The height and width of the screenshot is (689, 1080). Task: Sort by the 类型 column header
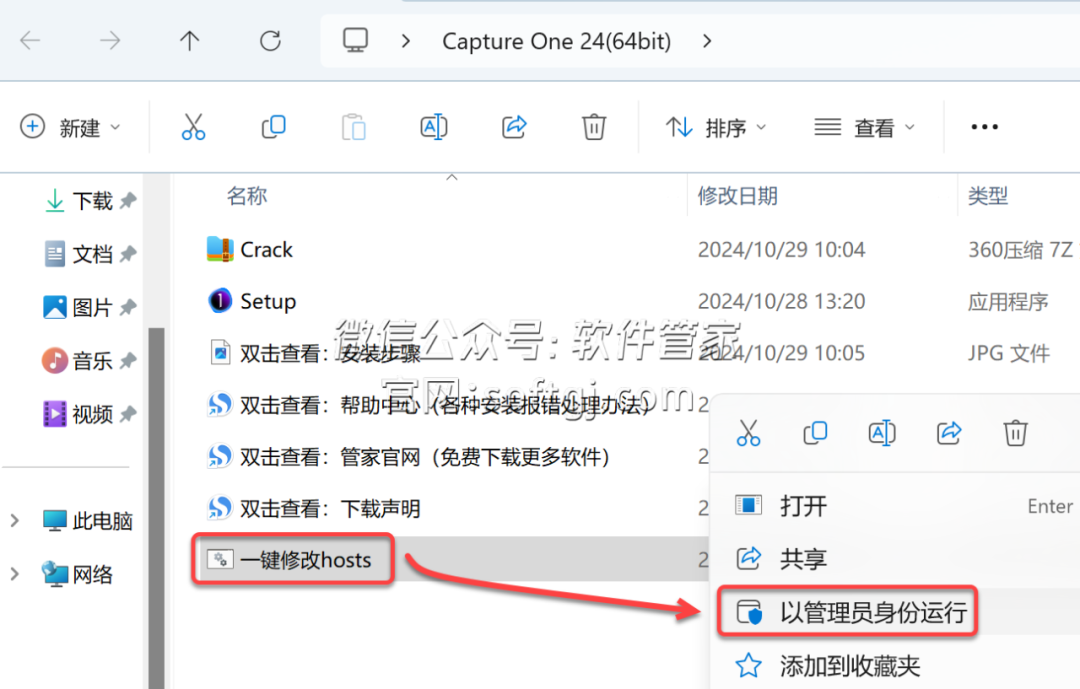coord(988,196)
